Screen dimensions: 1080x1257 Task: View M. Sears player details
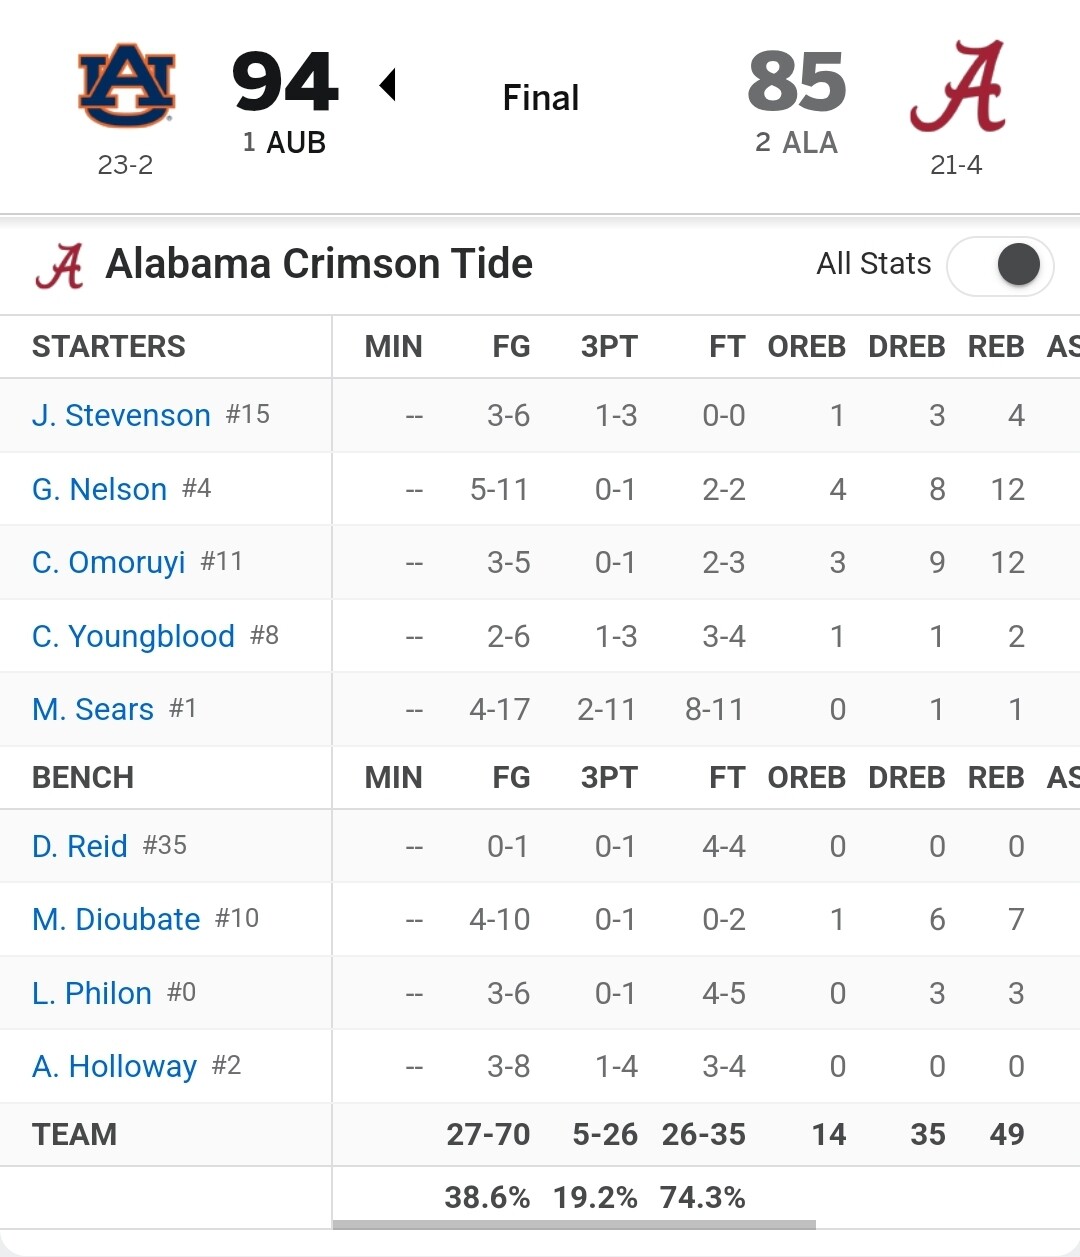[x=93, y=709]
